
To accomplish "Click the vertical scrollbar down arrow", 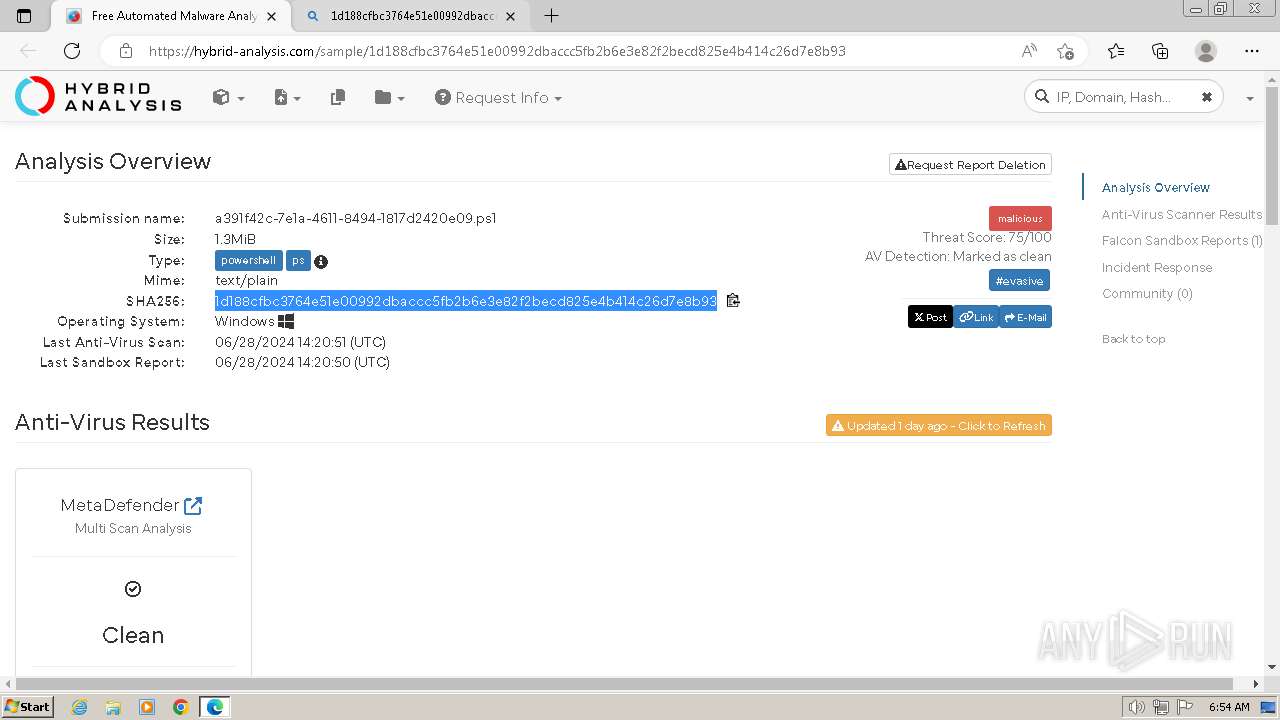I will pos(1272,667).
